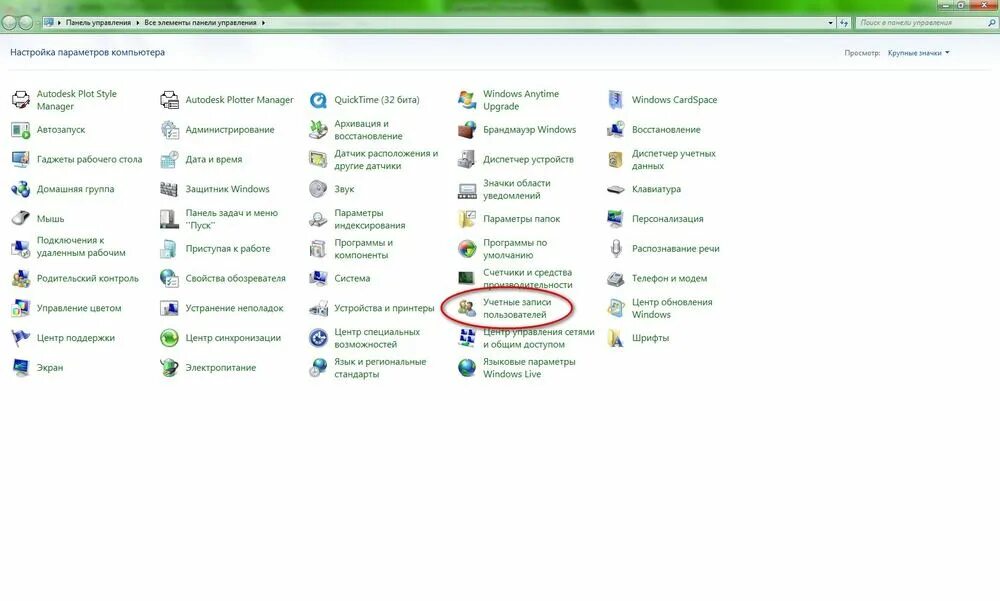Viewport: 1000px width, 601px height.
Task: Open the Экран icon
Action: (x=20, y=367)
